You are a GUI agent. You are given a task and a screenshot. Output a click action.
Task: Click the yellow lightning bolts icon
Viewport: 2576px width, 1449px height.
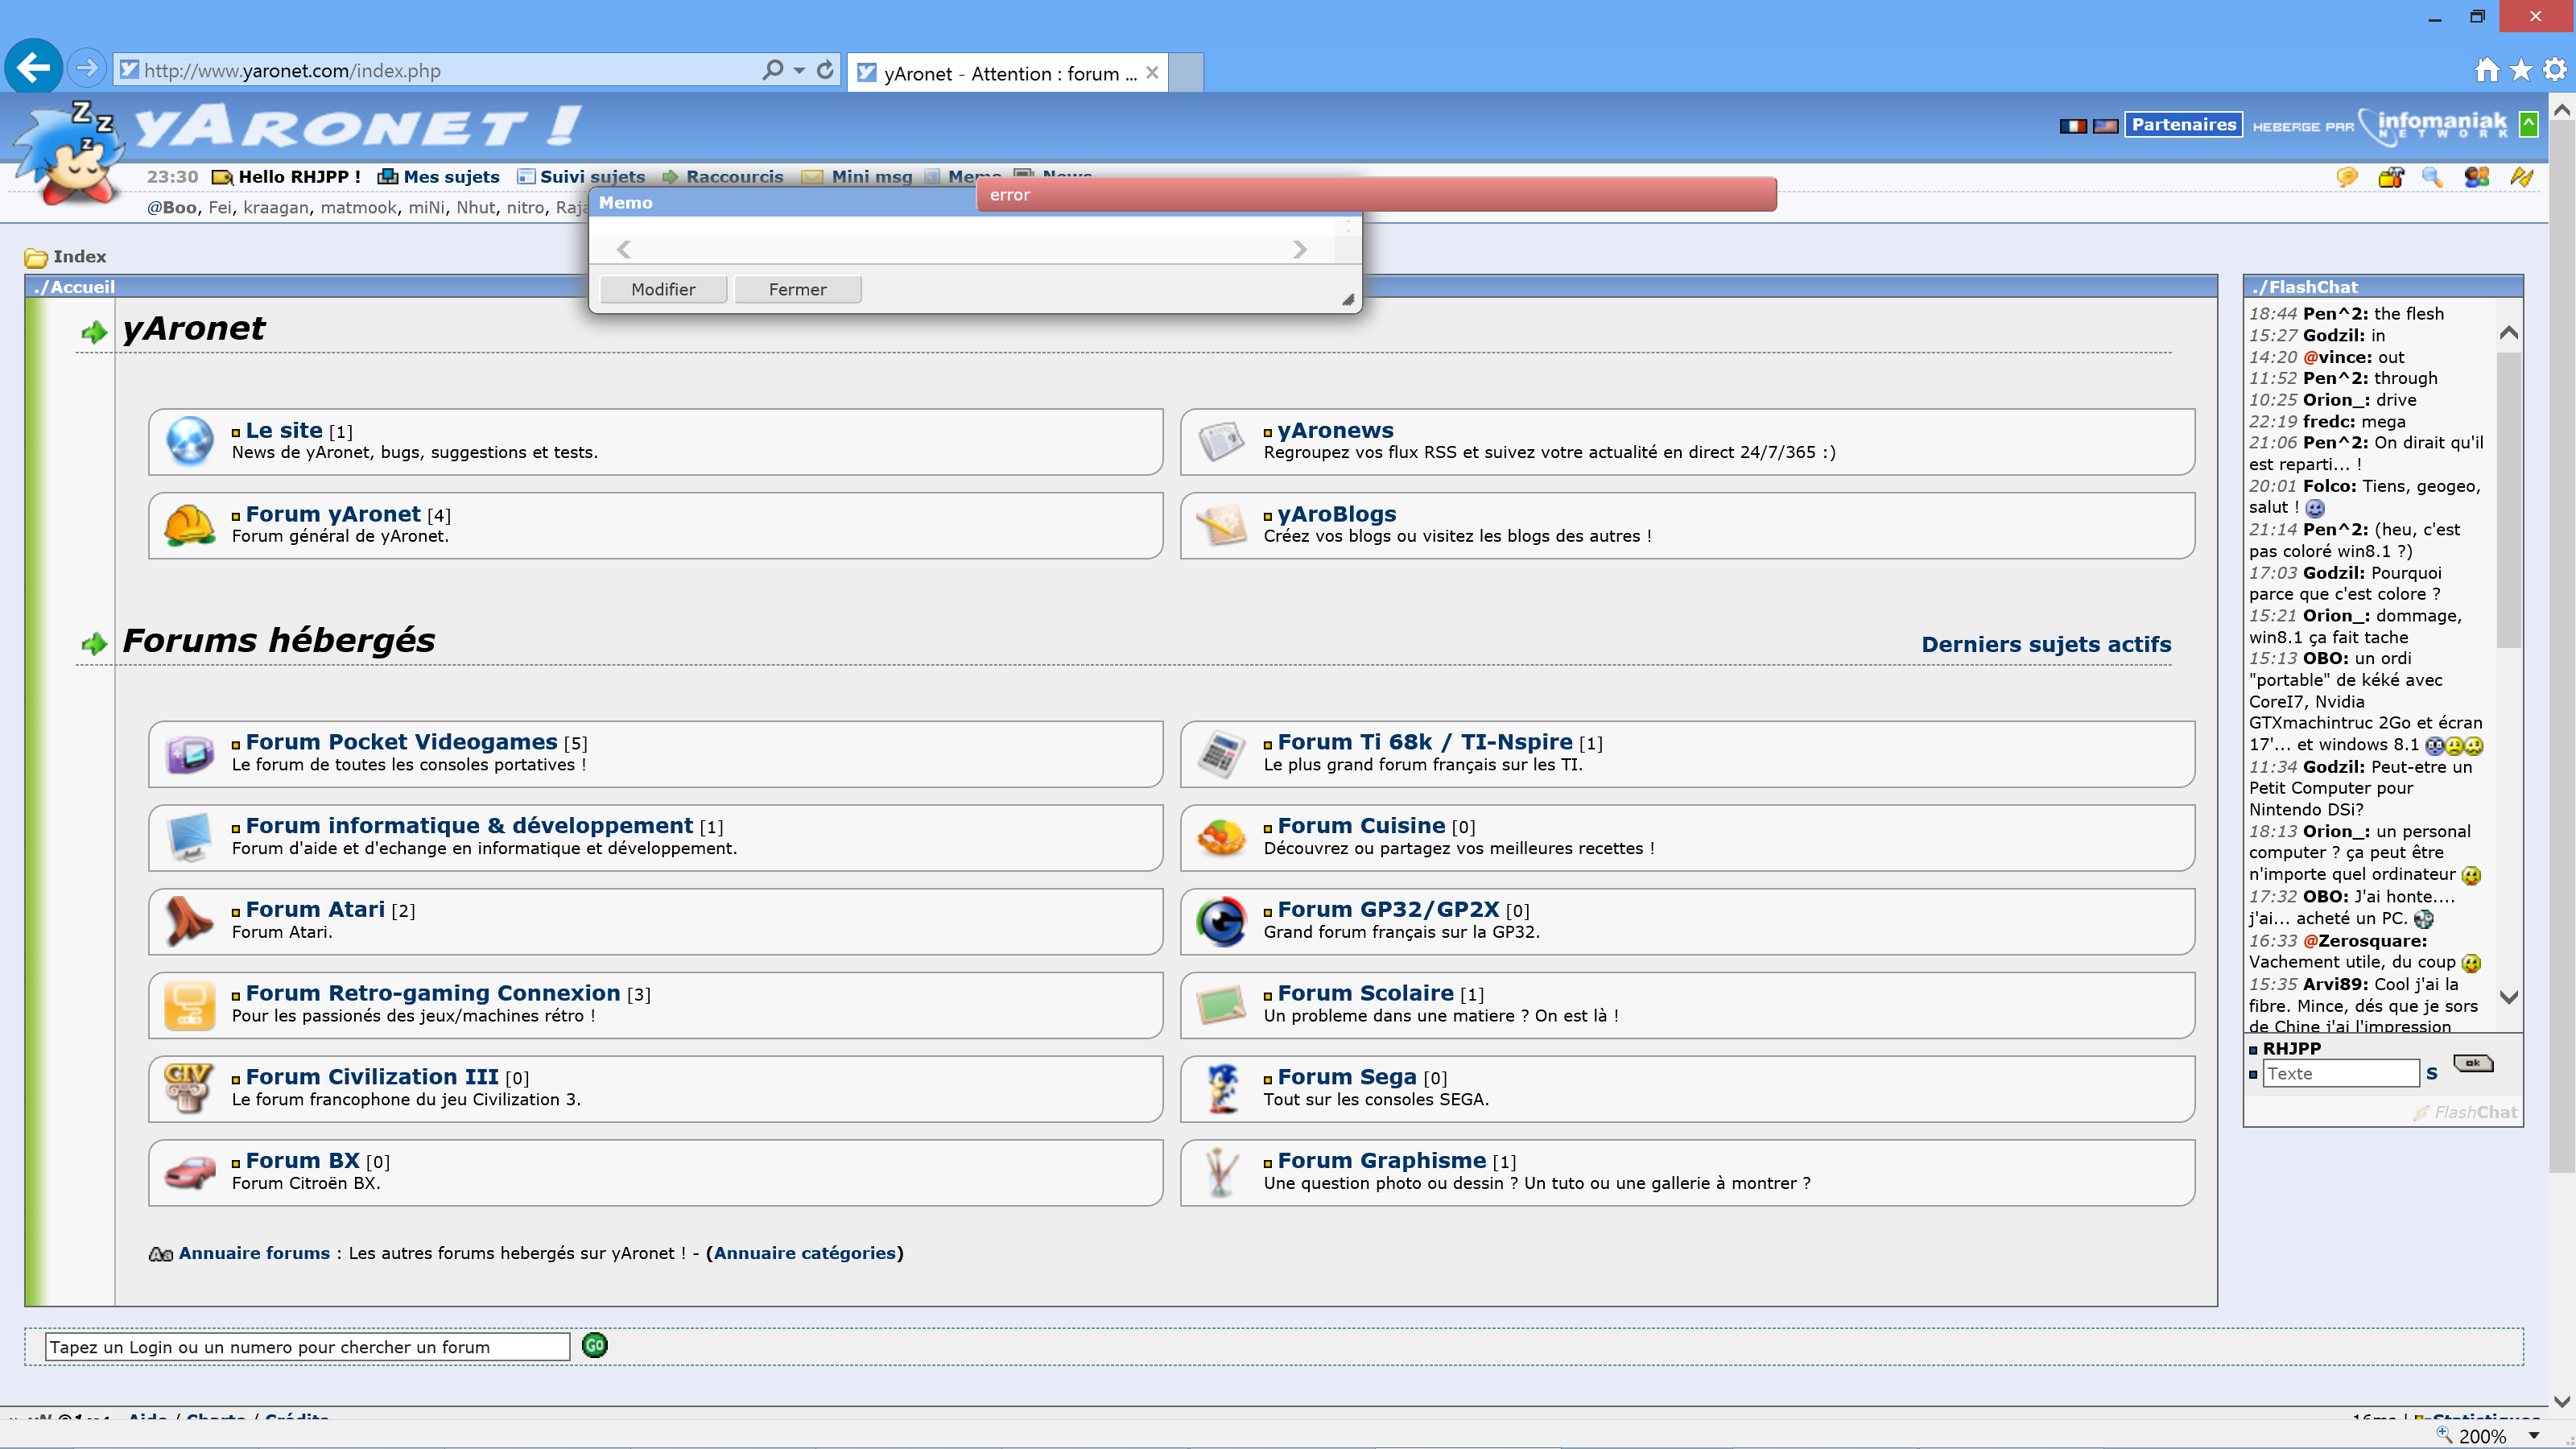coord(2521,177)
